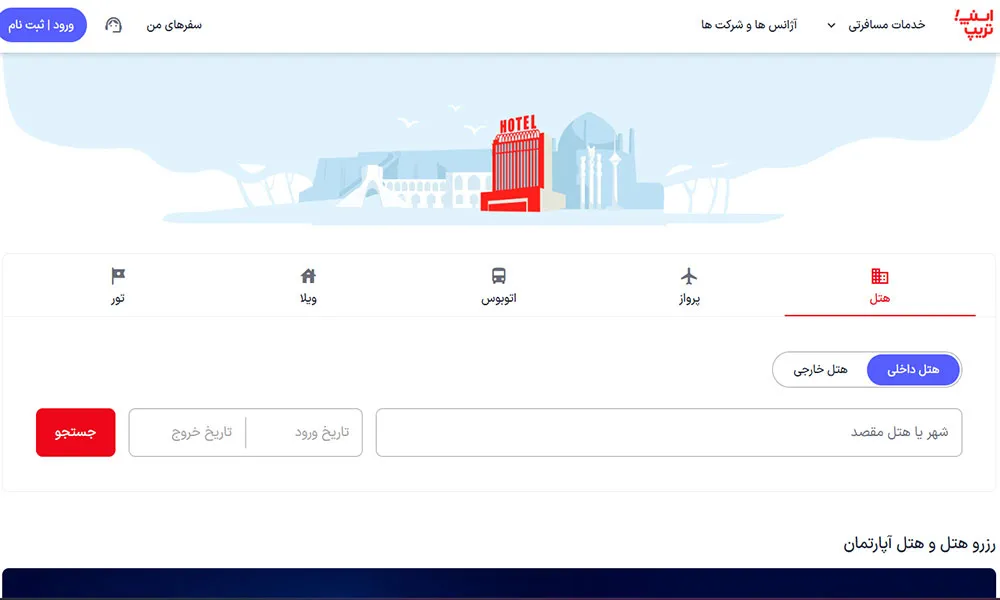The image size is (1000, 600).
Task: Click the red HOTEL building illustration
Action: coord(513,165)
